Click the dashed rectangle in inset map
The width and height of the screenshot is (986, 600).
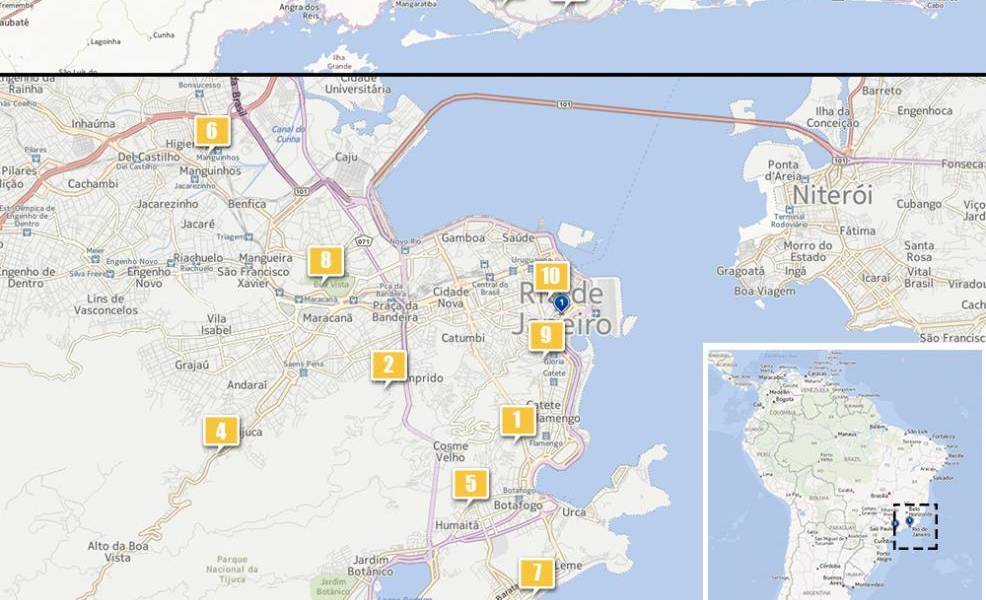[915, 526]
